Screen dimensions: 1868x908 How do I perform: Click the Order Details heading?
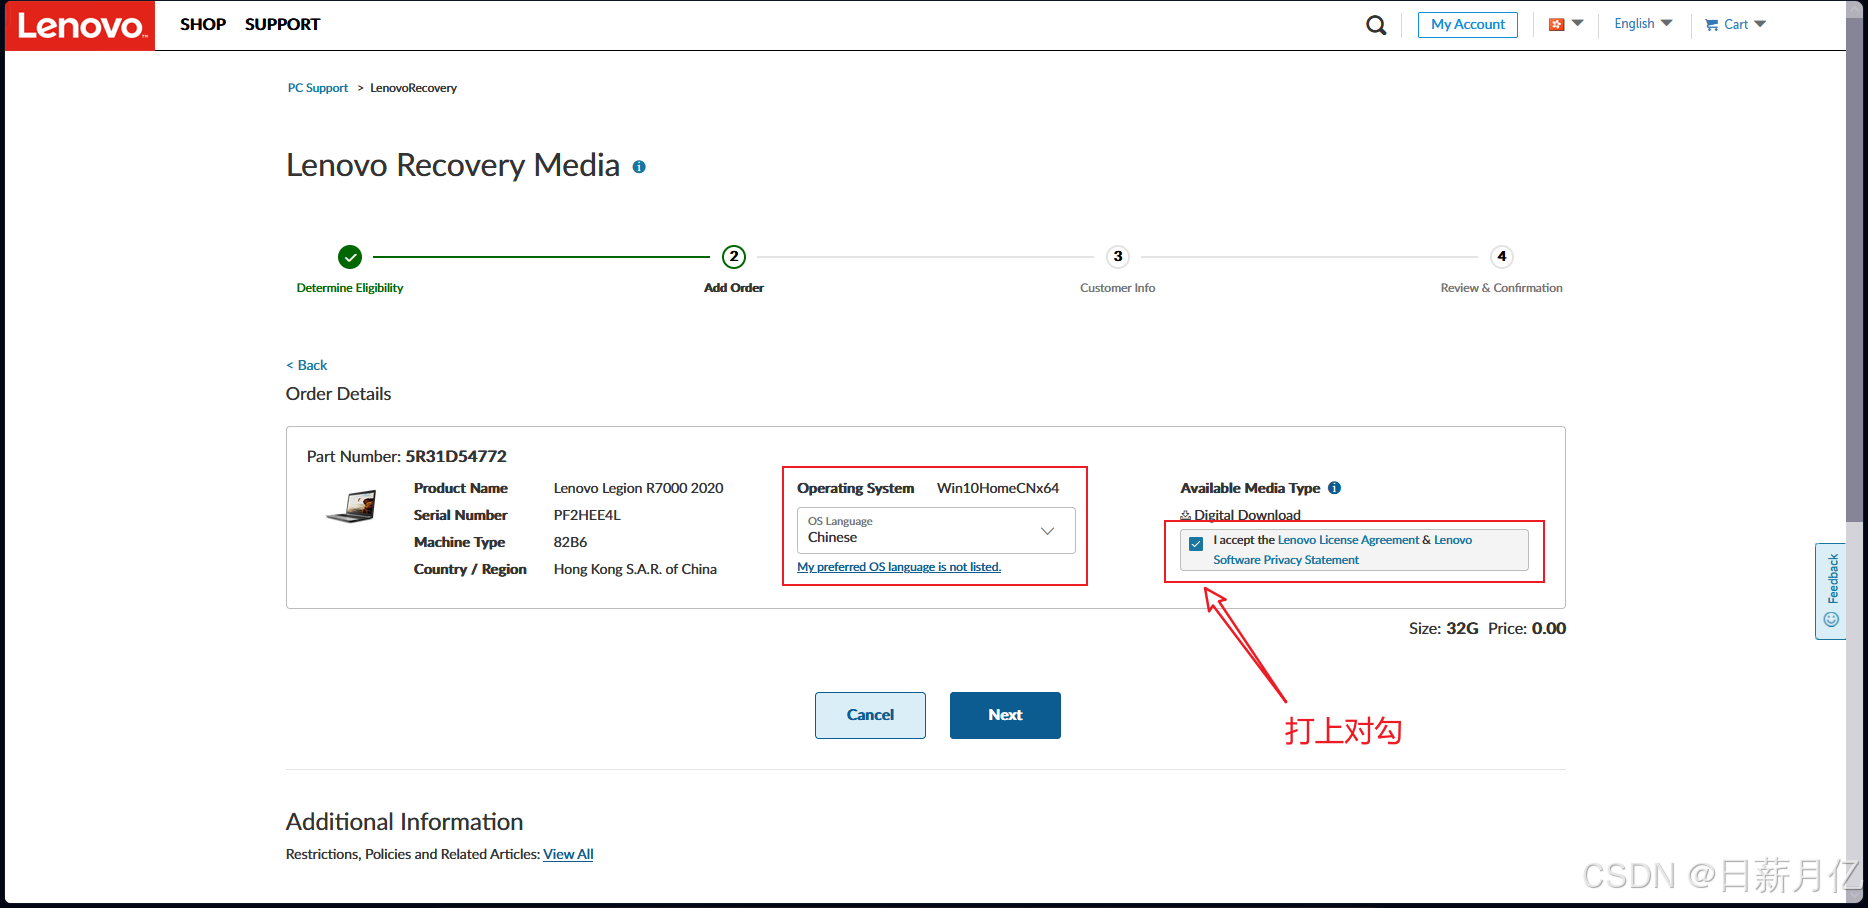click(338, 394)
